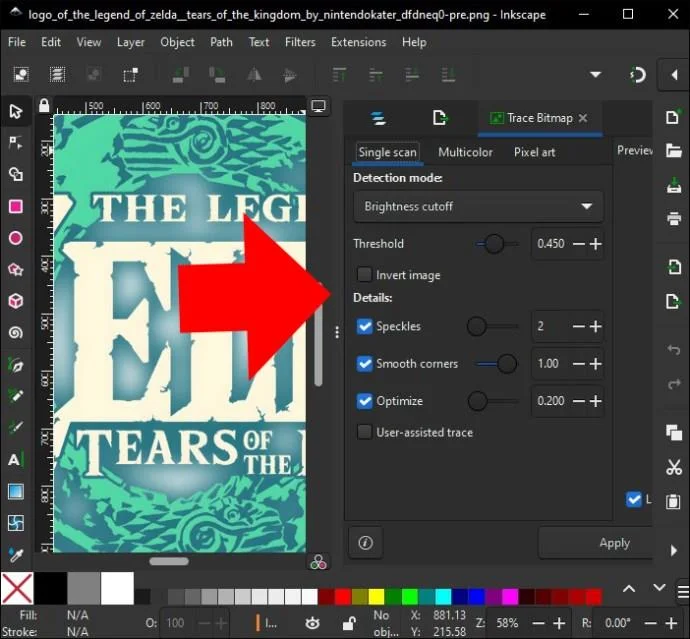Viewport: 690px width, 639px height.
Task: Click the trace info button
Action: pyautogui.click(x=365, y=543)
